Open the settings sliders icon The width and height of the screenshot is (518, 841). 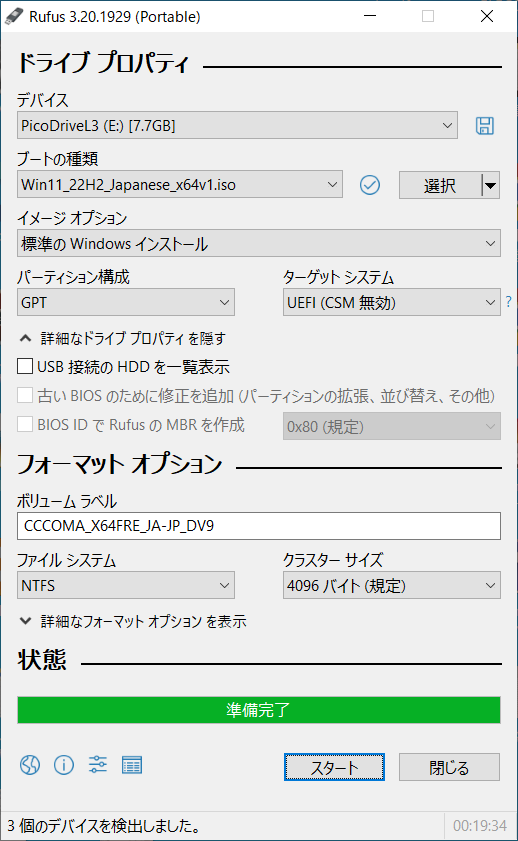coord(98,765)
